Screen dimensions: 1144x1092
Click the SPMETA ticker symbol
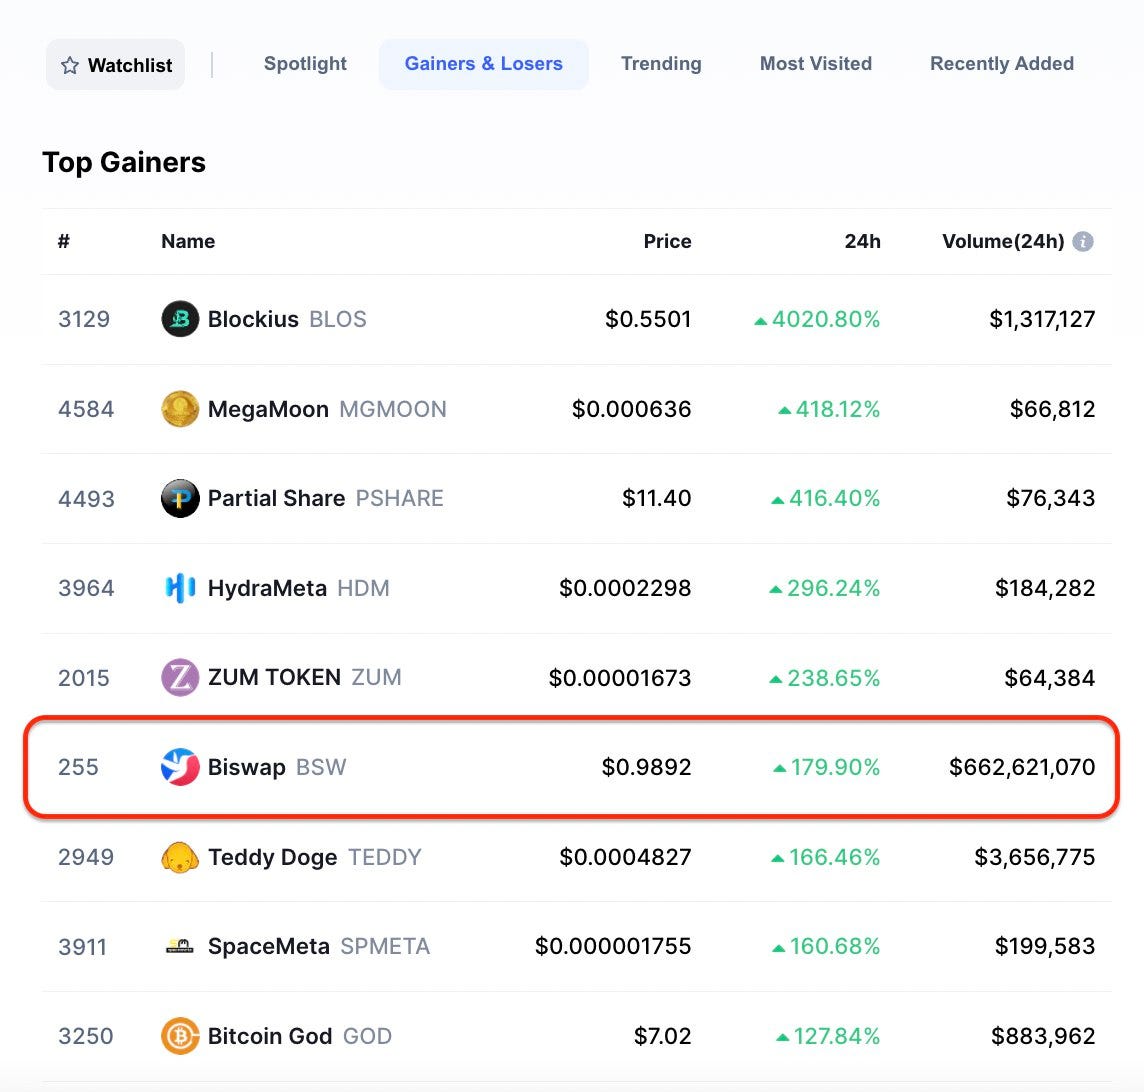[x=385, y=946]
